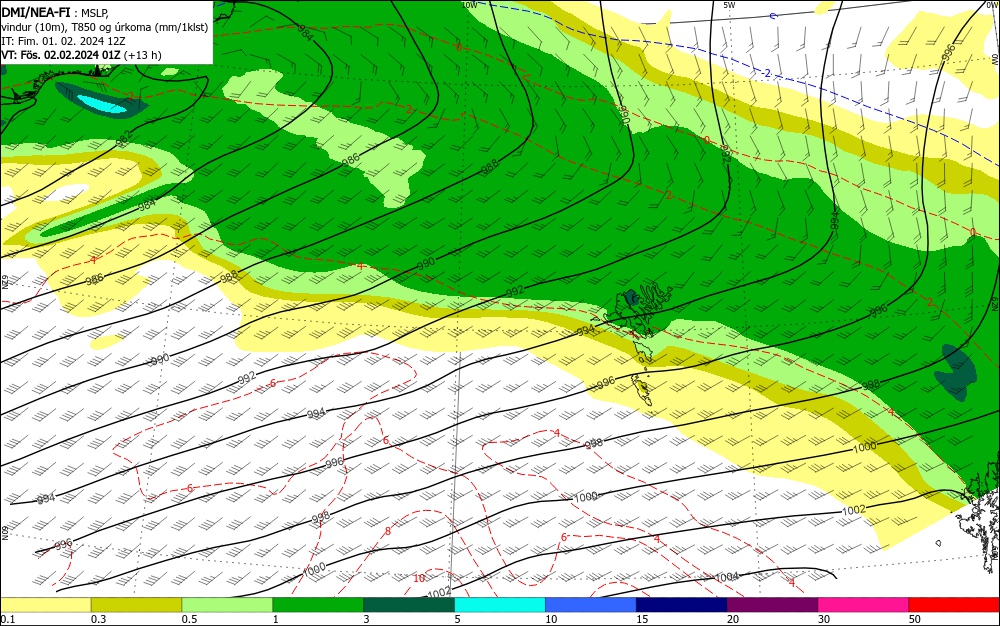Click the light green 0.5–1 legend swatch
This screenshot has width=1000, height=626.
coord(227,605)
